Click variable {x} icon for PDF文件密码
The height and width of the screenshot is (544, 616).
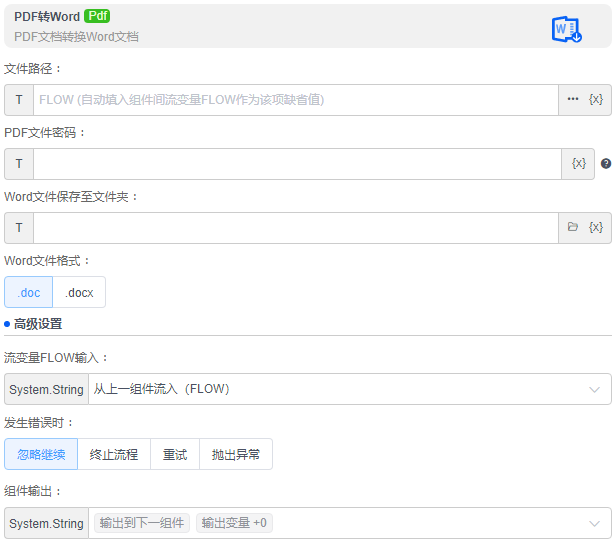click(578, 164)
